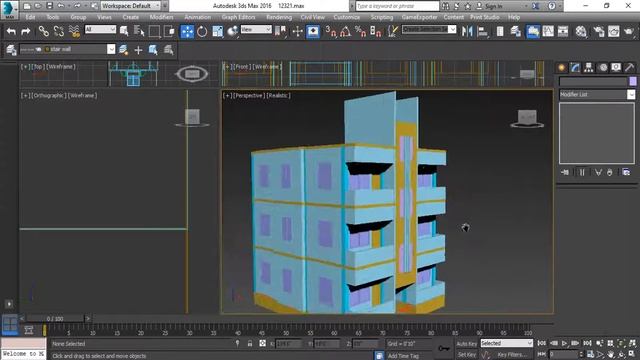Toggle the Selection Lock padlock
640x360 pixels.
coord(249,344)
